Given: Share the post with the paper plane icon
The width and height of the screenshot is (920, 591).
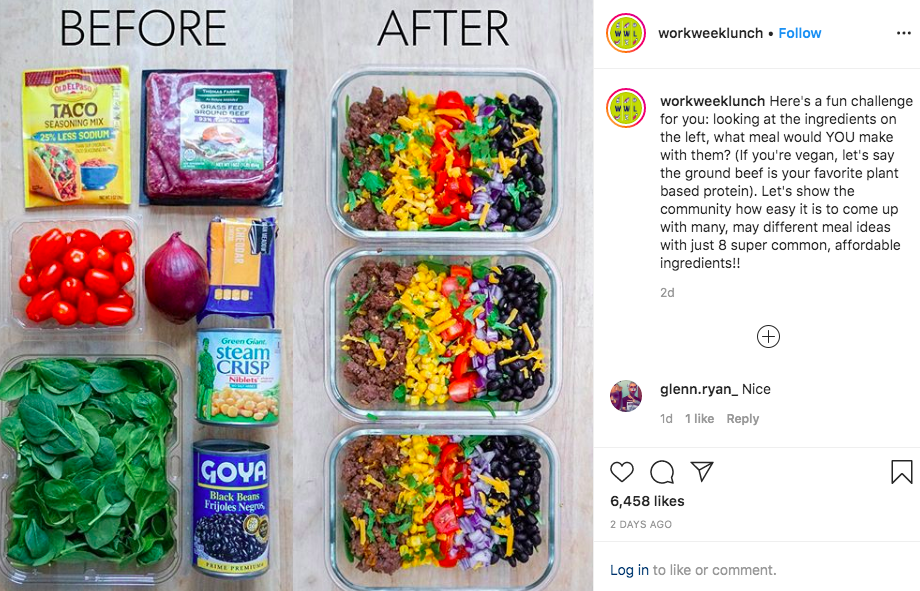Looking at the screenshot, I should pyautogui.click(x=702, y=471).
